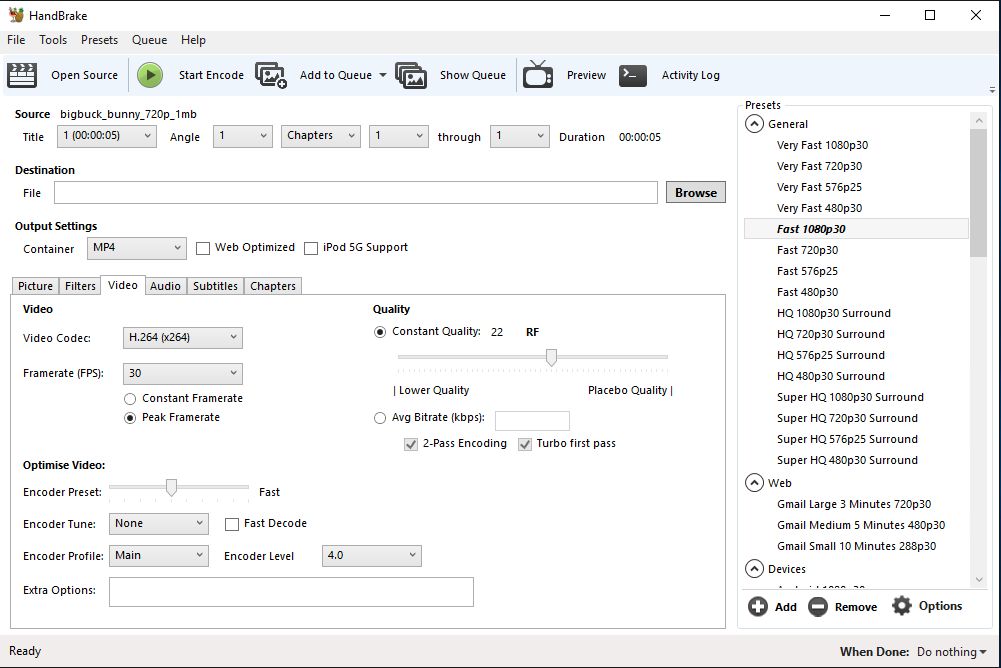
Task: Select the Avg Bitrate radio button
Action: 380,418
